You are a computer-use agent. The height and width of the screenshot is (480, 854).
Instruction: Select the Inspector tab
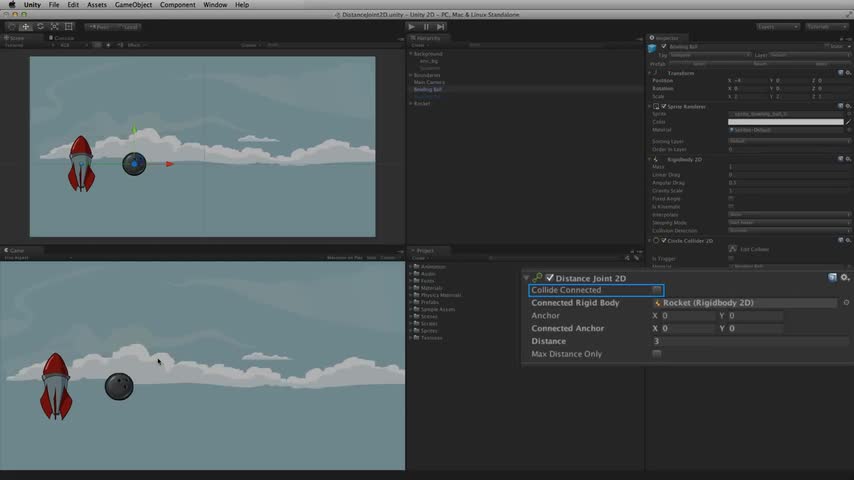665,38
